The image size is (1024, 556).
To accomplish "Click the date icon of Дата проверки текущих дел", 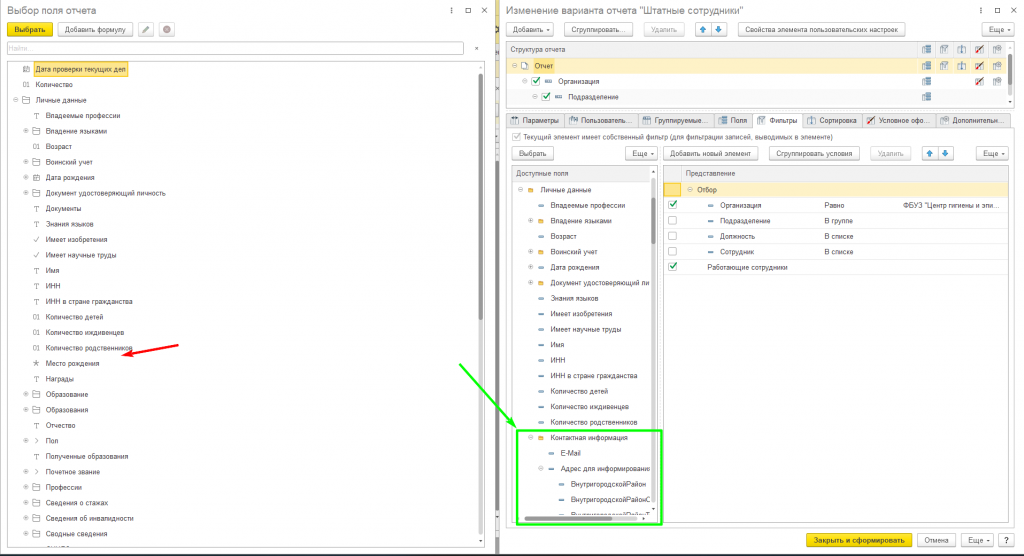I will click(26, 69).
